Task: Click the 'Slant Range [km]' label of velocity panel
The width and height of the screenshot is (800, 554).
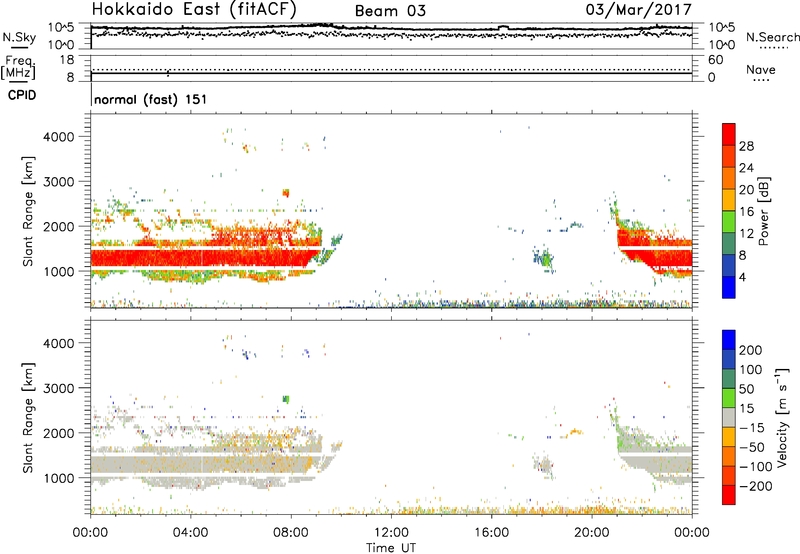Action: point(28,418)
